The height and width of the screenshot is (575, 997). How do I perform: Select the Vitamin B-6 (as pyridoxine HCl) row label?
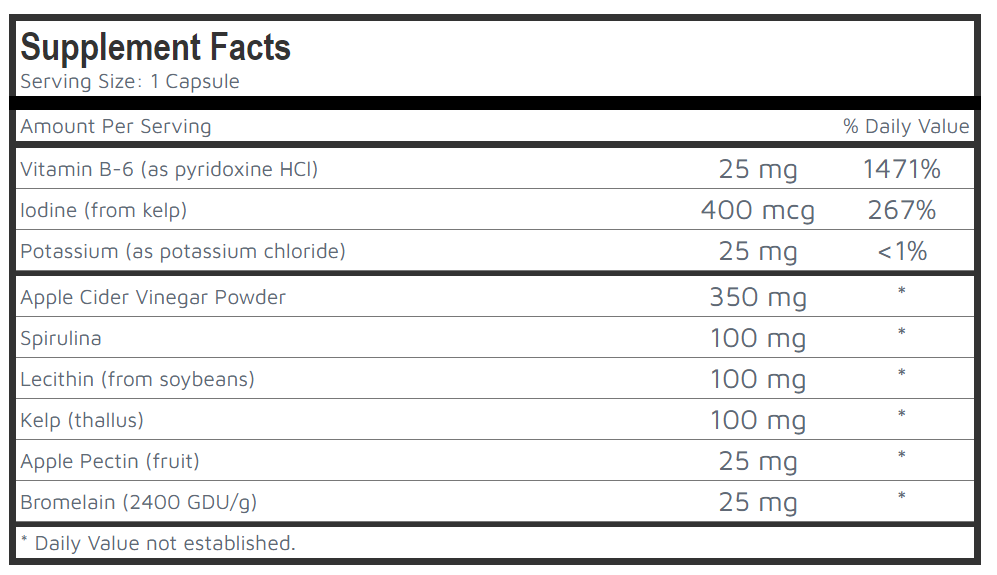[169, 170]
